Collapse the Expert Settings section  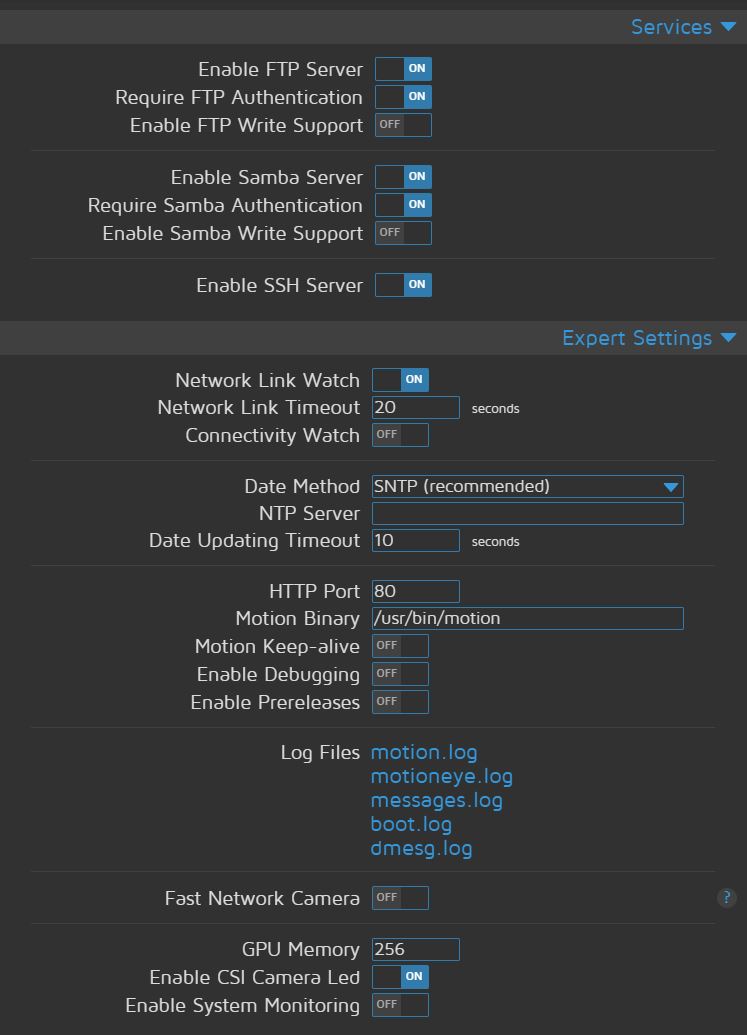(x=649, y=338)
